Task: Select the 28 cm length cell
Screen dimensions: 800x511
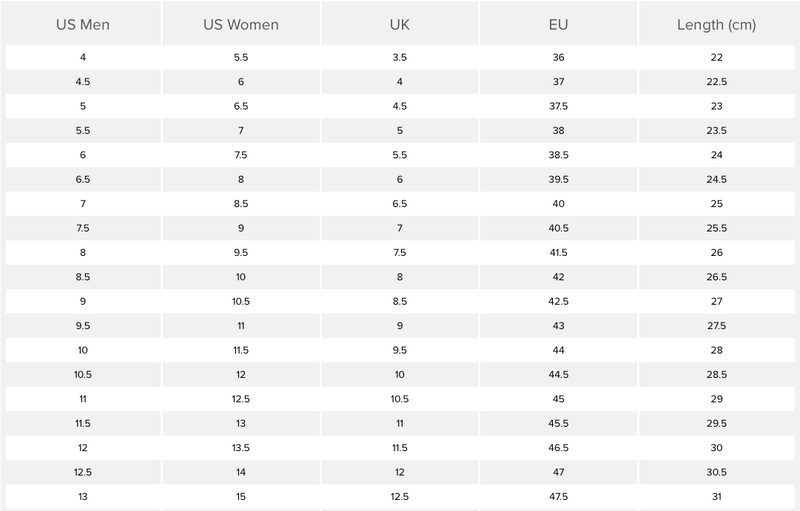Action: 716,350
